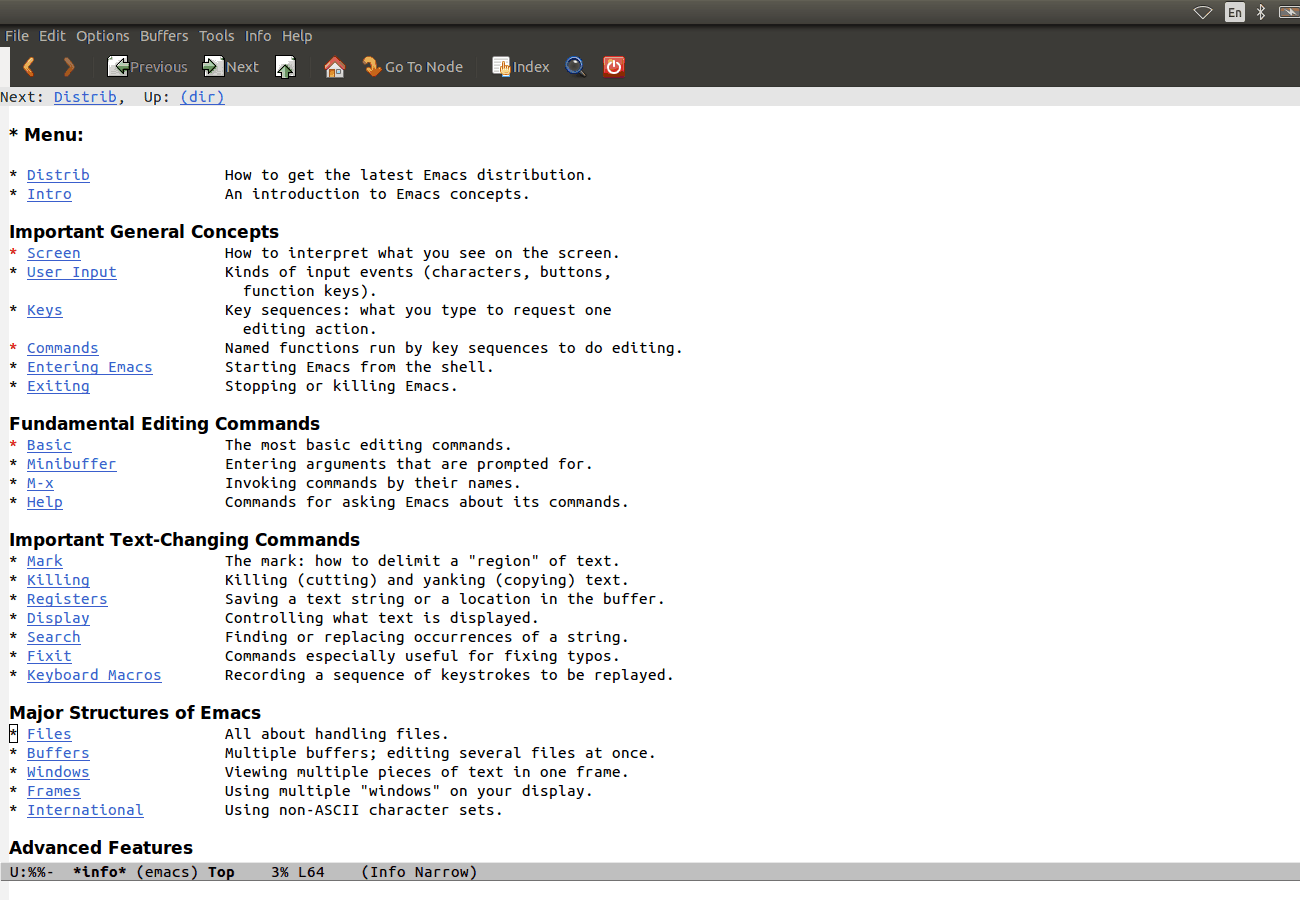Open the Killing node link
This screenshot has height=900, width=1300.
pos(58,580)
